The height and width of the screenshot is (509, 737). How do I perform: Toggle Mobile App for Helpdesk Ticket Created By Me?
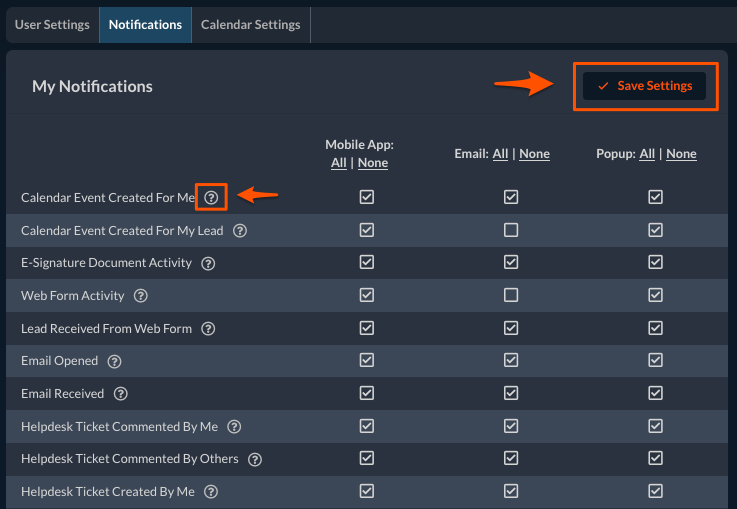click(367, 491)
